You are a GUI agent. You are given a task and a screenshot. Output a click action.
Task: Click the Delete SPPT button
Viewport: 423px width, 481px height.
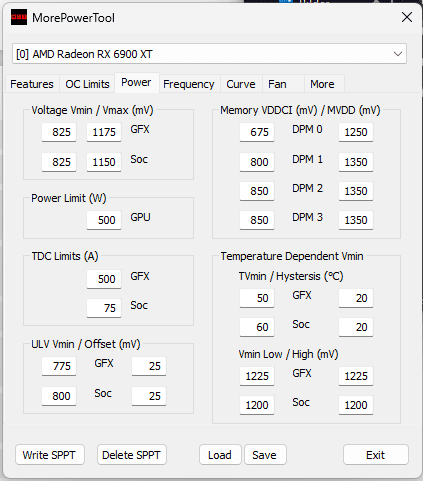coord(132,455)
